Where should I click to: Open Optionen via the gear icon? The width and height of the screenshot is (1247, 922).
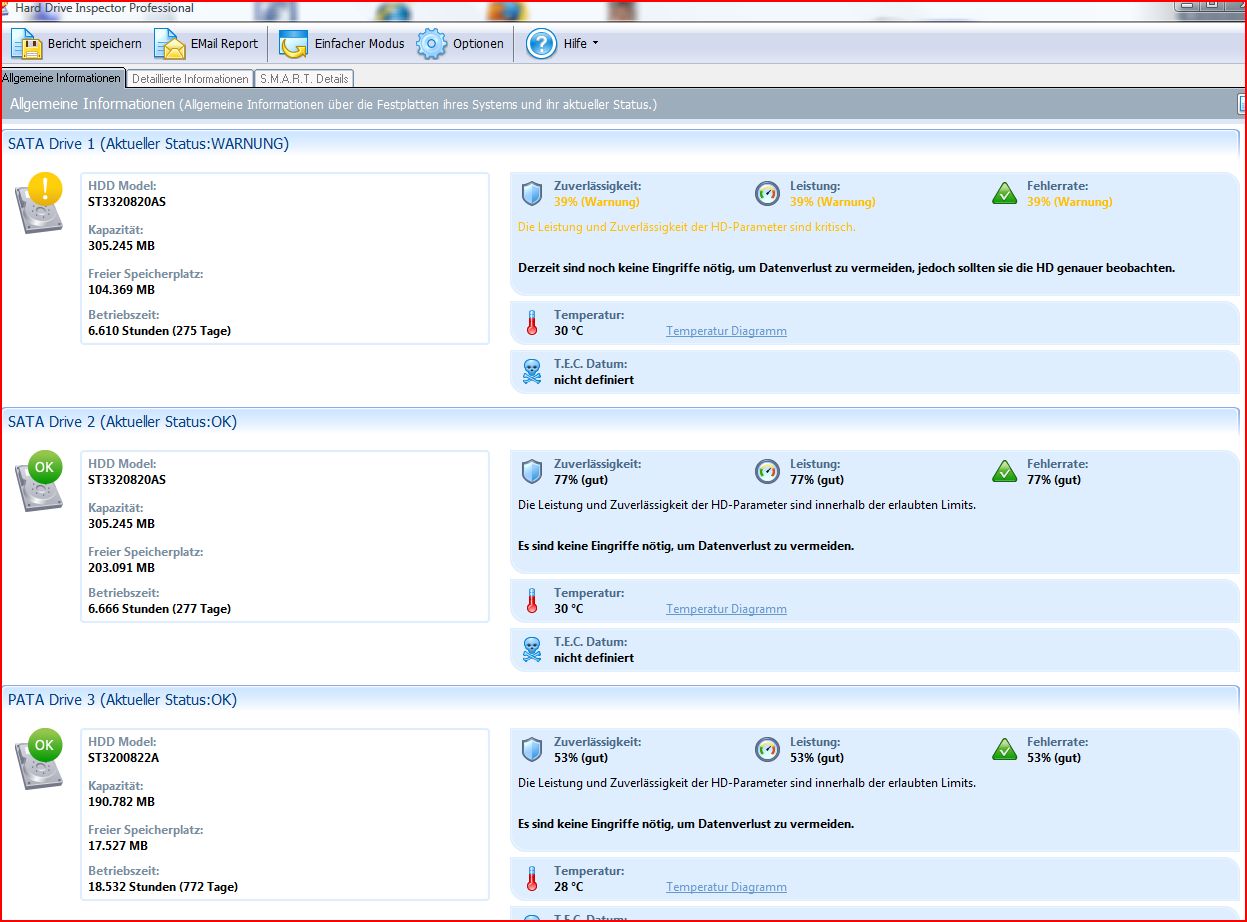[x=432, y=44]
